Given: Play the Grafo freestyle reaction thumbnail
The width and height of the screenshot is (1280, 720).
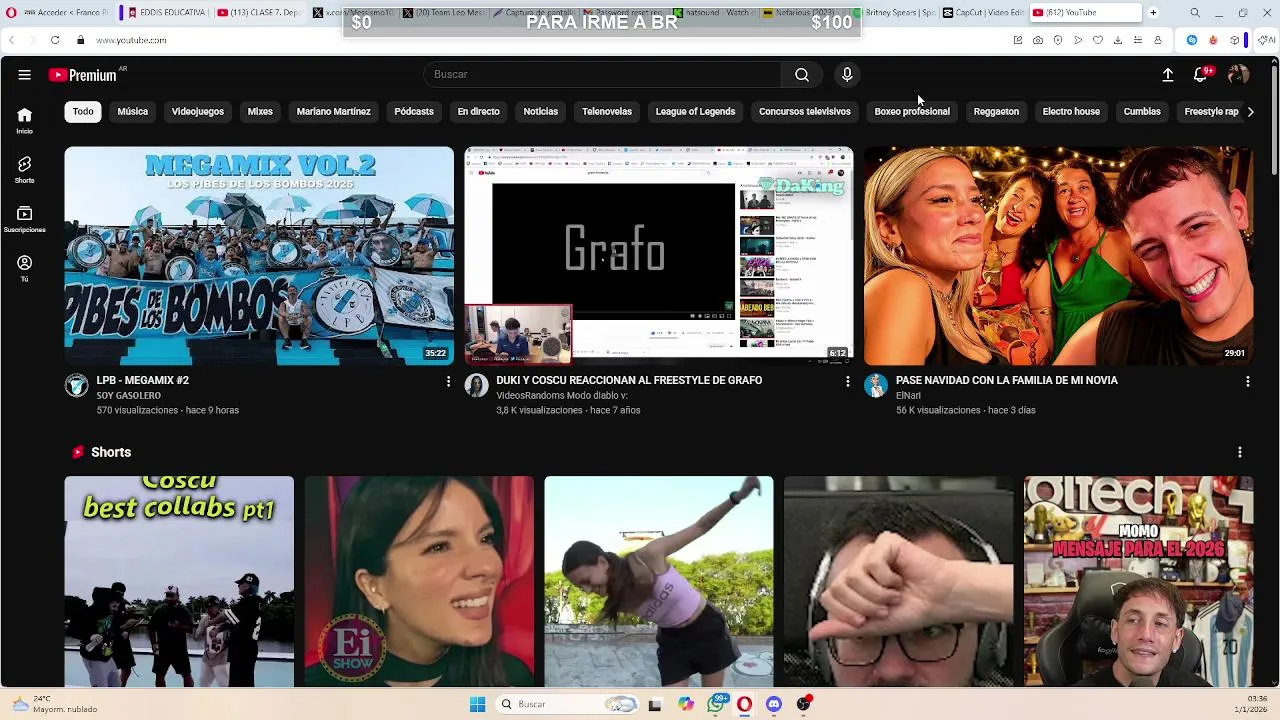Looking at the screenshot, I should [x=659, y=256].
